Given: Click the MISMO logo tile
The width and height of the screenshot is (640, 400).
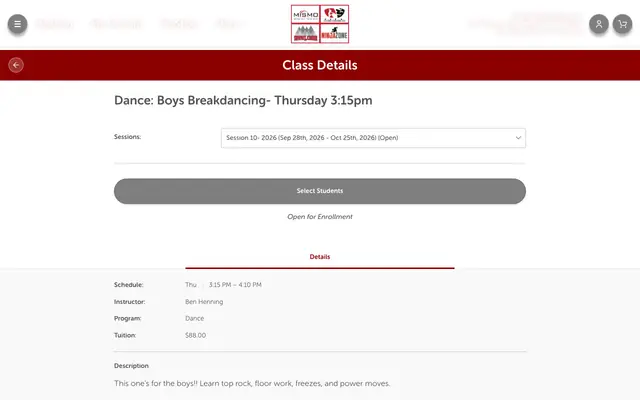Looking at the screenshot, I should click(x=305, y=14).
